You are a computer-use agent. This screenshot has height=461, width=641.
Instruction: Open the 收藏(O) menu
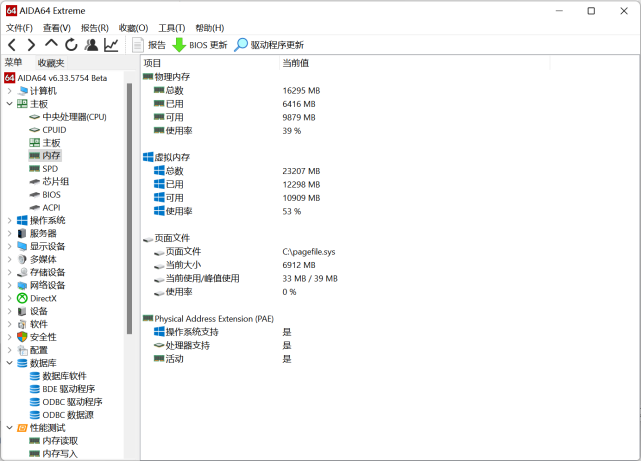[133, 28]
